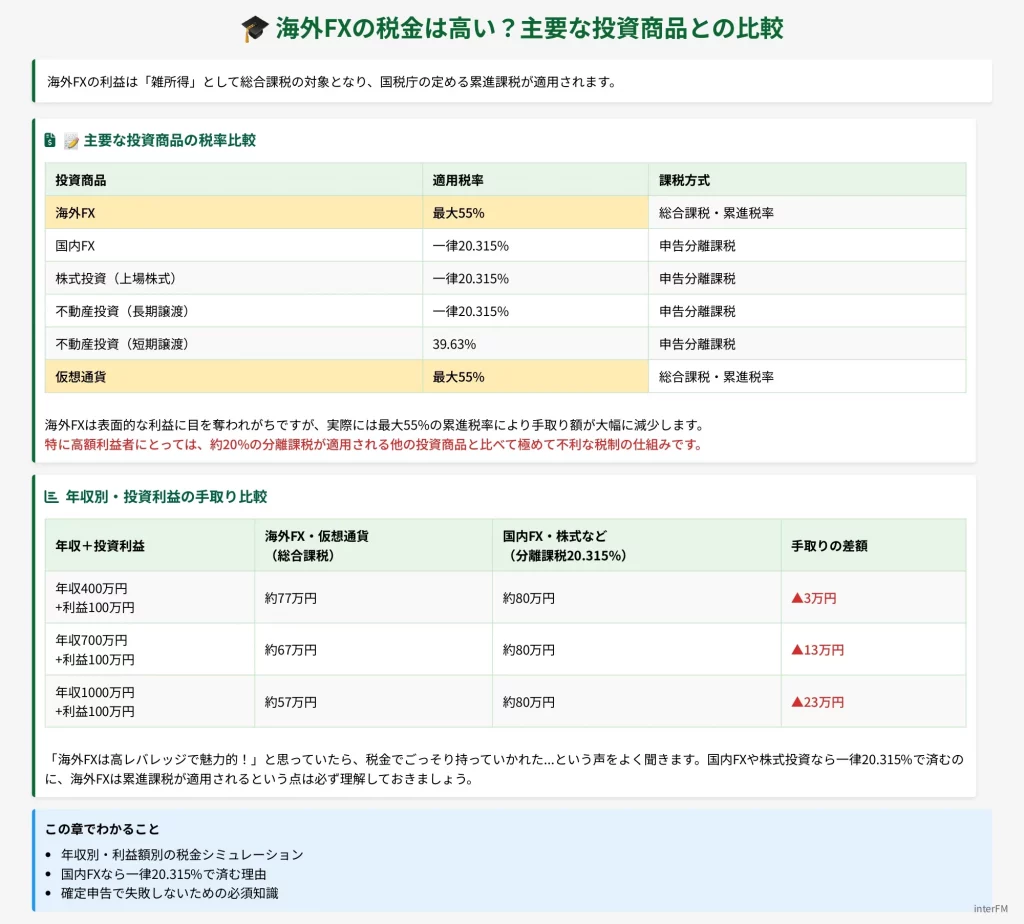The image size is (1024, 924).
Task: Click the chart icon beside 年収別・投資利益の手取り比較
Action: pyautogui.click(x=51, y=497)
